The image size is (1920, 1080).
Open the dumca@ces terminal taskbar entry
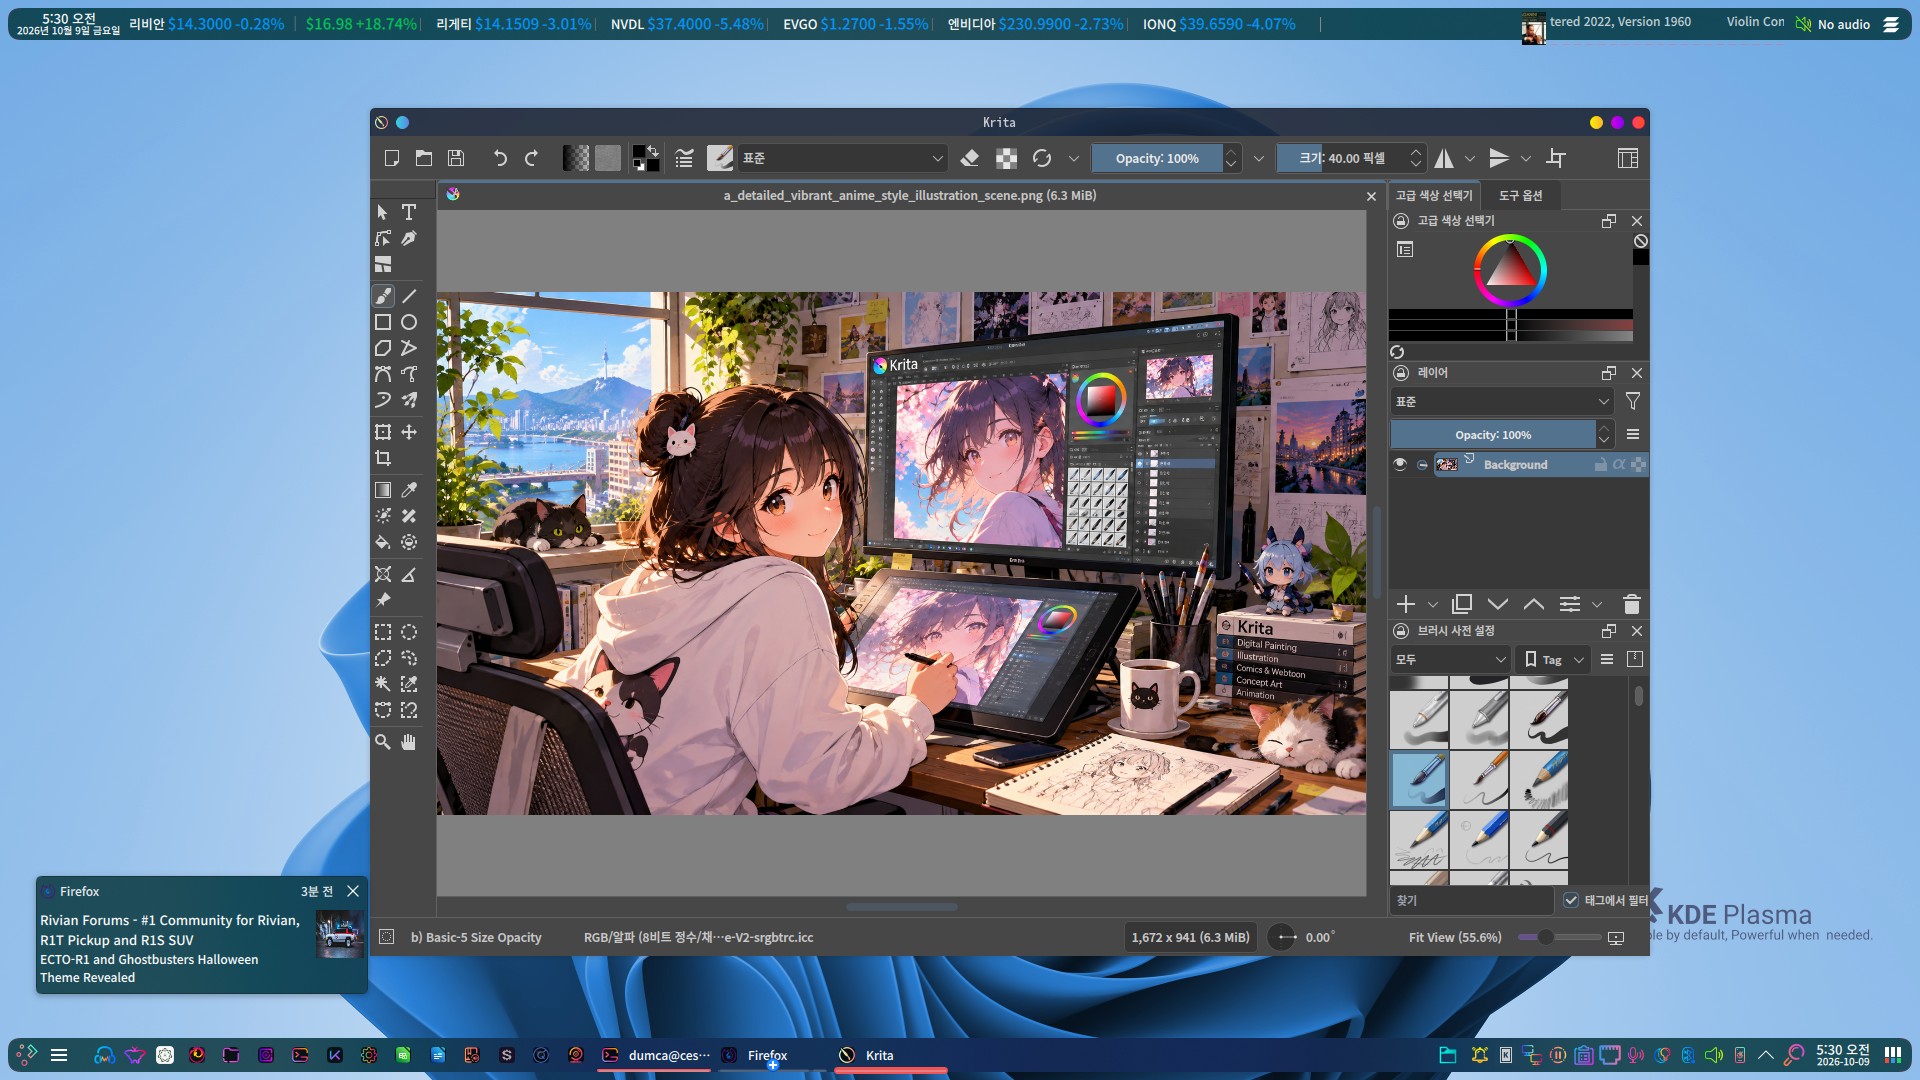point(655,1055)
